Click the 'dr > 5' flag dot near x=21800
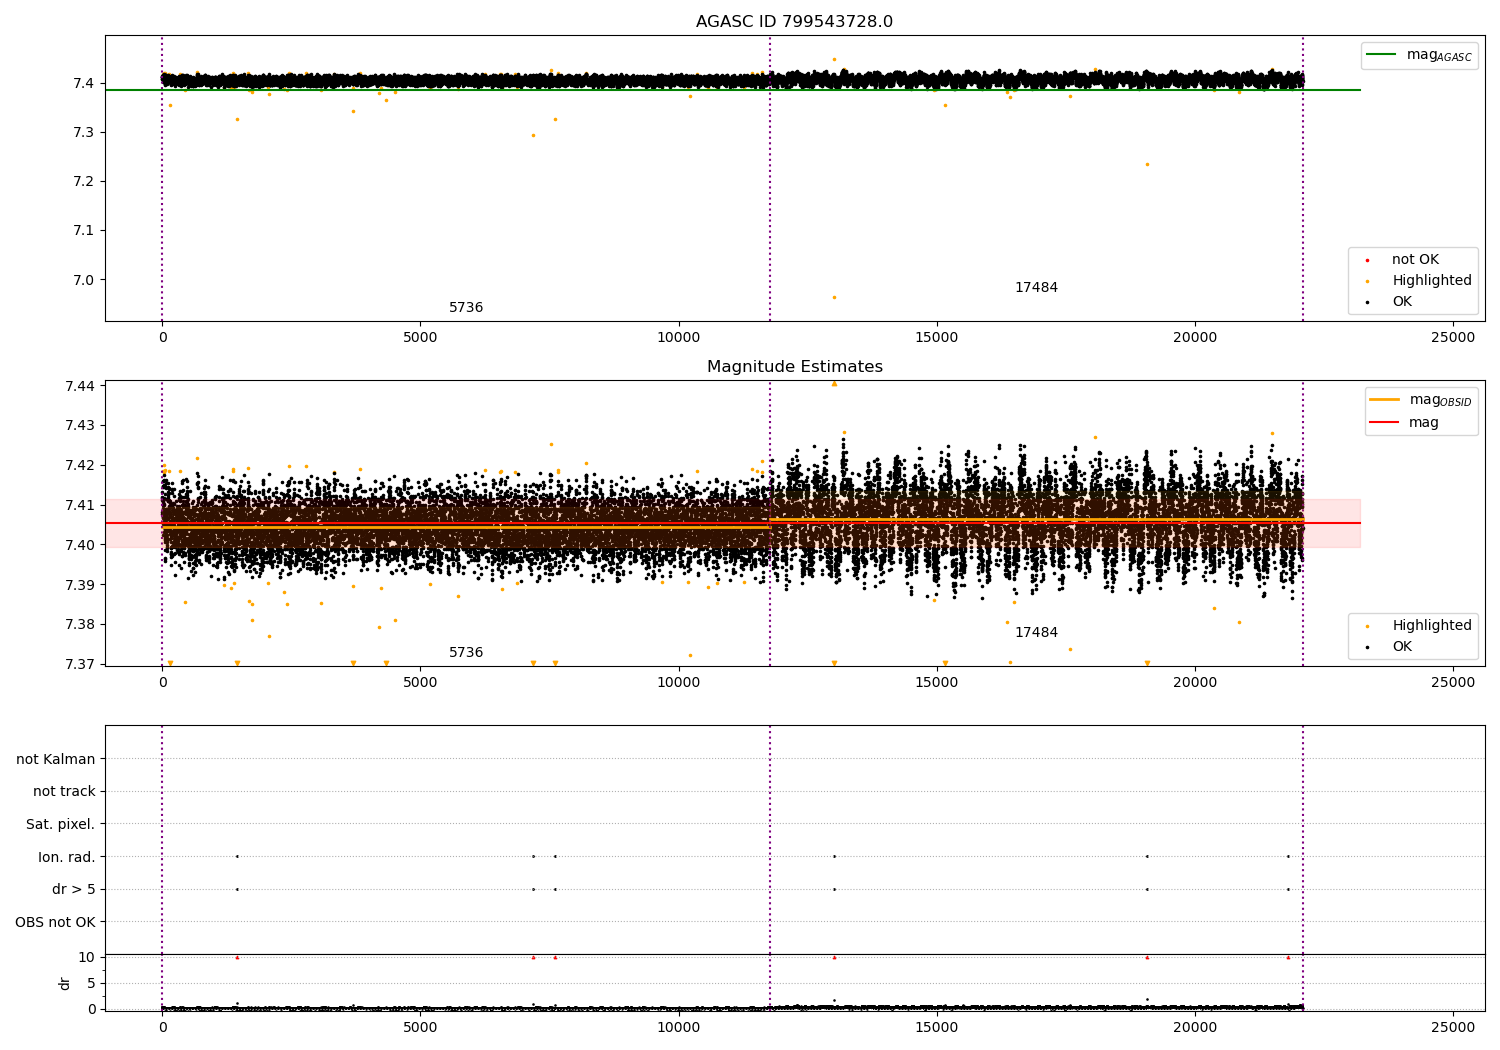 click(x=1288, y=890)
